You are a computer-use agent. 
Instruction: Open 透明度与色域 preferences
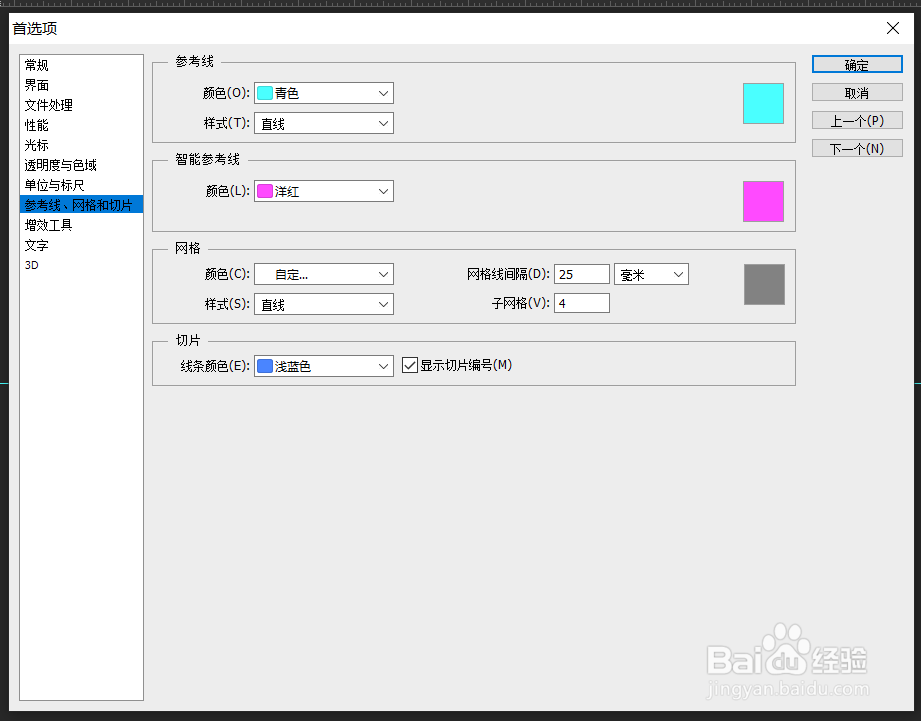click(81, 165)
